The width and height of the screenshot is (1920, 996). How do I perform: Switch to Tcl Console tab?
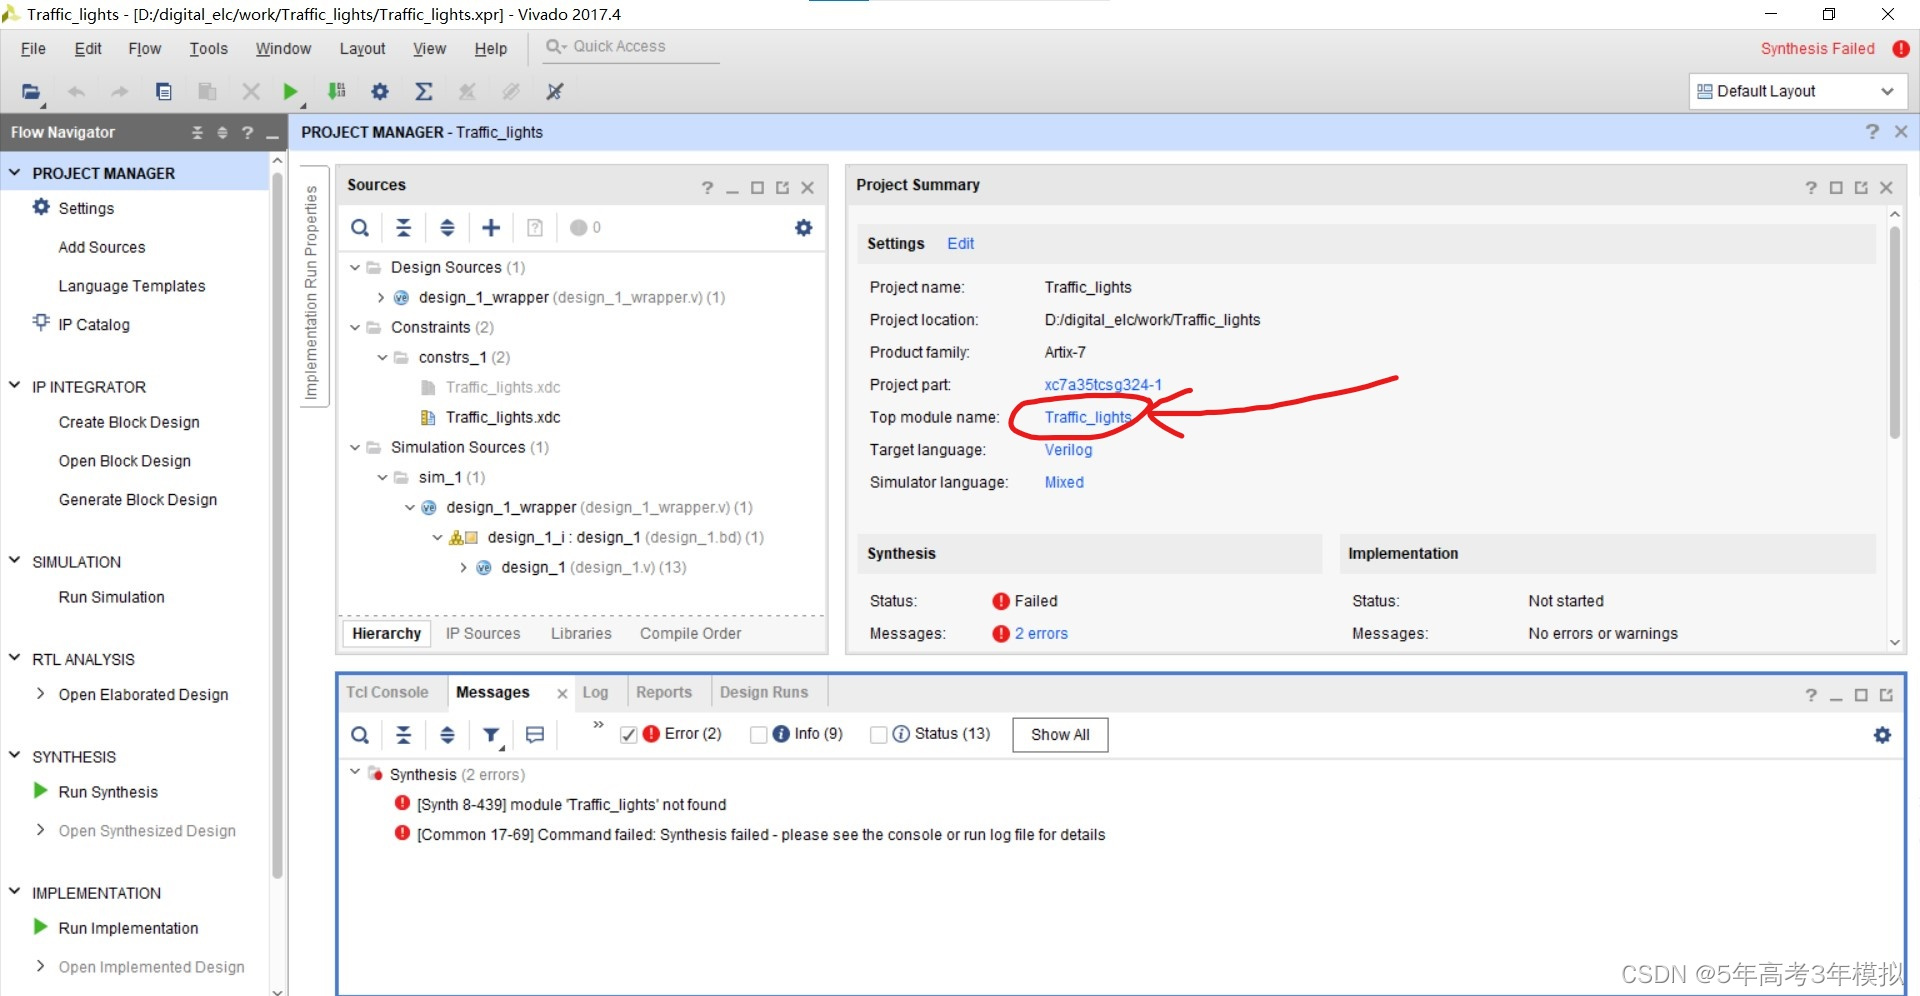point(387,692)
